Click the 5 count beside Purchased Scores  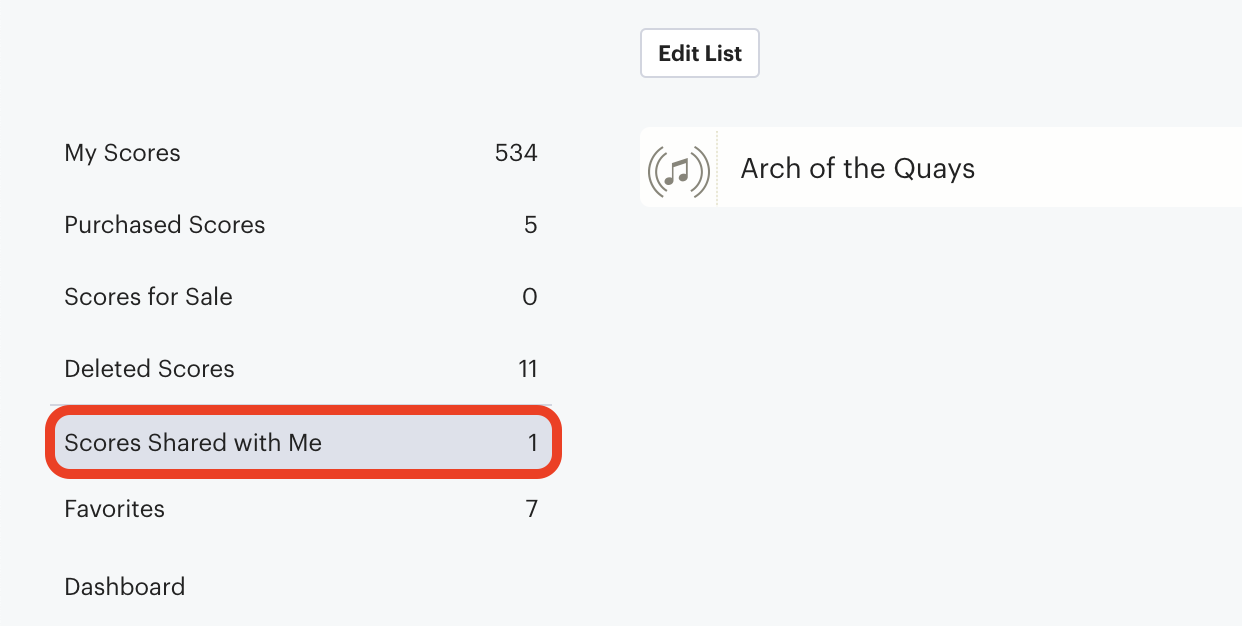[x=531, y=225]
